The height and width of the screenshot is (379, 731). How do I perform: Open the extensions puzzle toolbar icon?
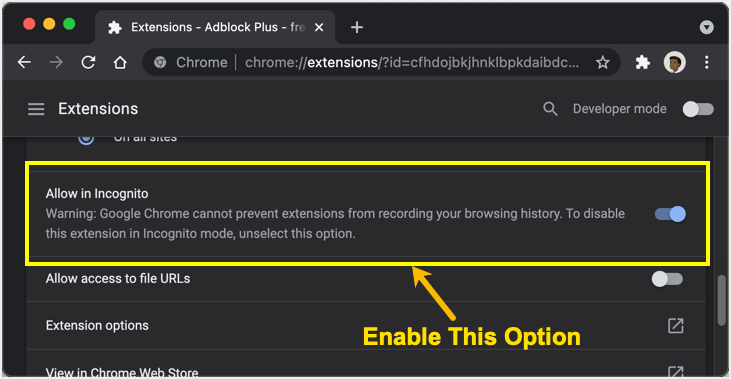(642, 62)
